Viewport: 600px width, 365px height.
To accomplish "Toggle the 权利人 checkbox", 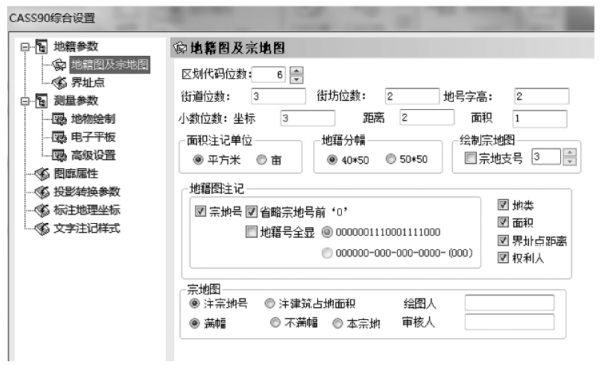I will coord(503,258).
